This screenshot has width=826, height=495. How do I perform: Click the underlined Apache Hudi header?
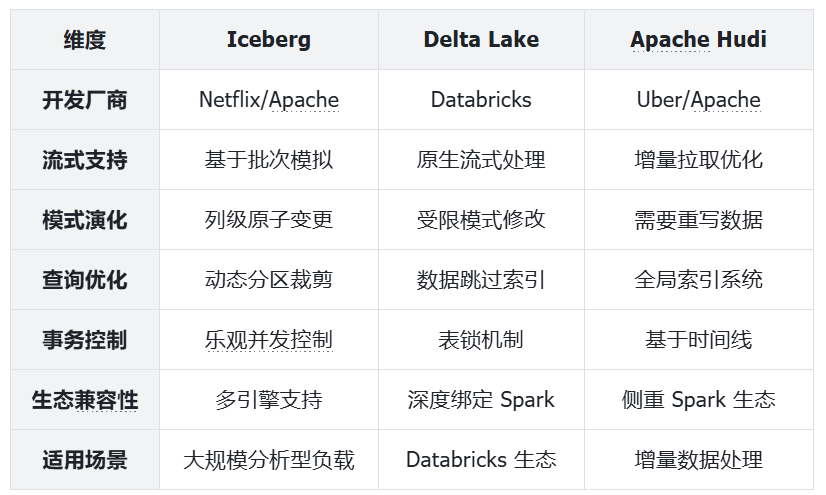698,40
